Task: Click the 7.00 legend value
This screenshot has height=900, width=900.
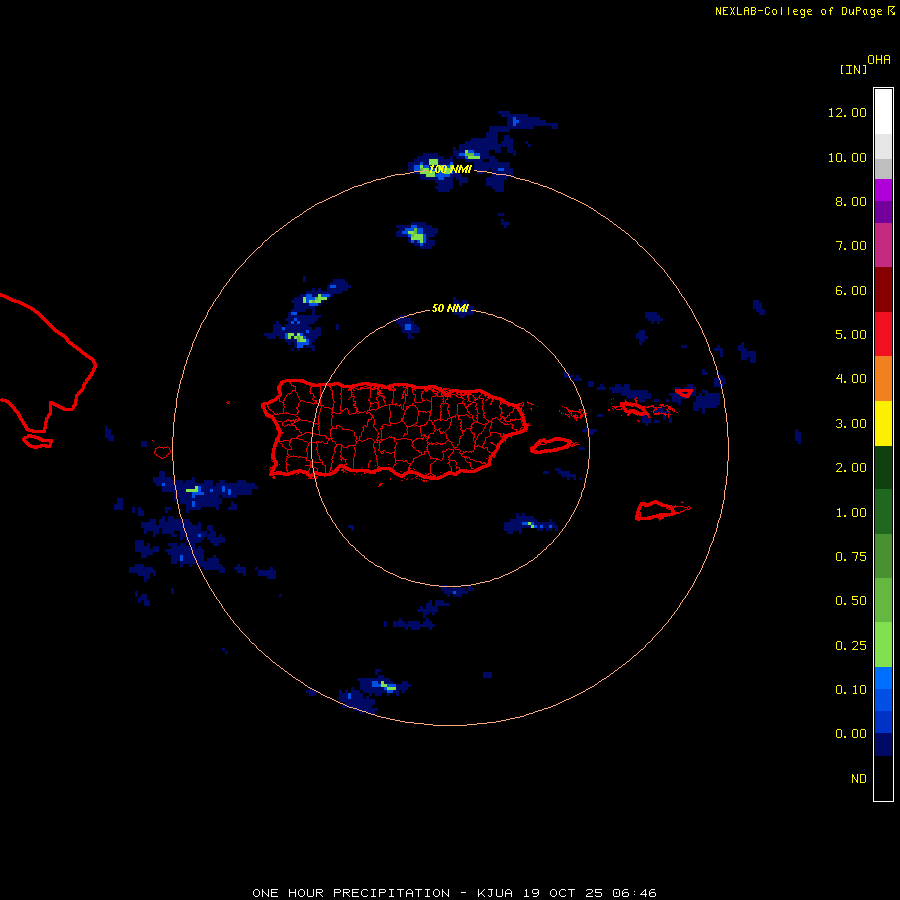Action: point(851,246)
